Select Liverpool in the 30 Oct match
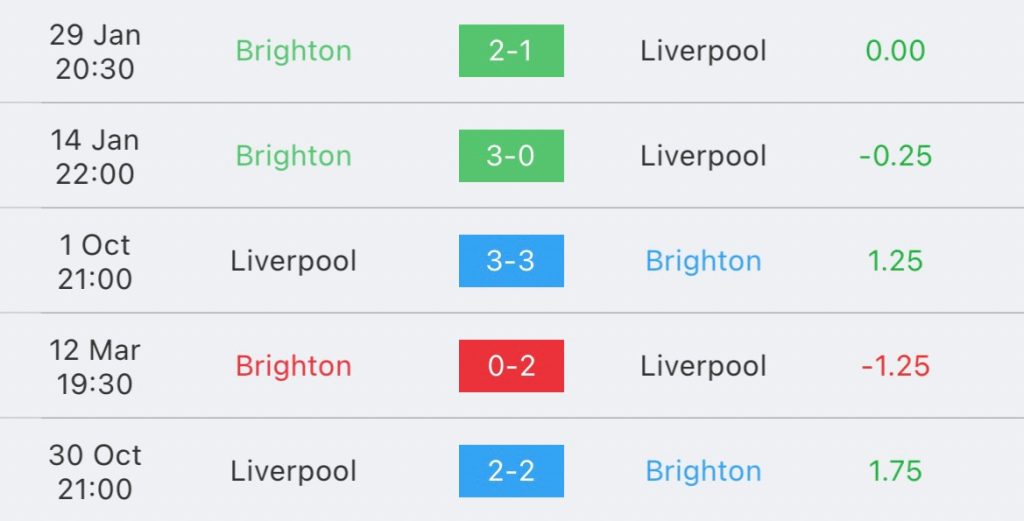Image resolution: width=1024 pixels, height=521 pixels. pyautogui.click(x=293, y=471)
